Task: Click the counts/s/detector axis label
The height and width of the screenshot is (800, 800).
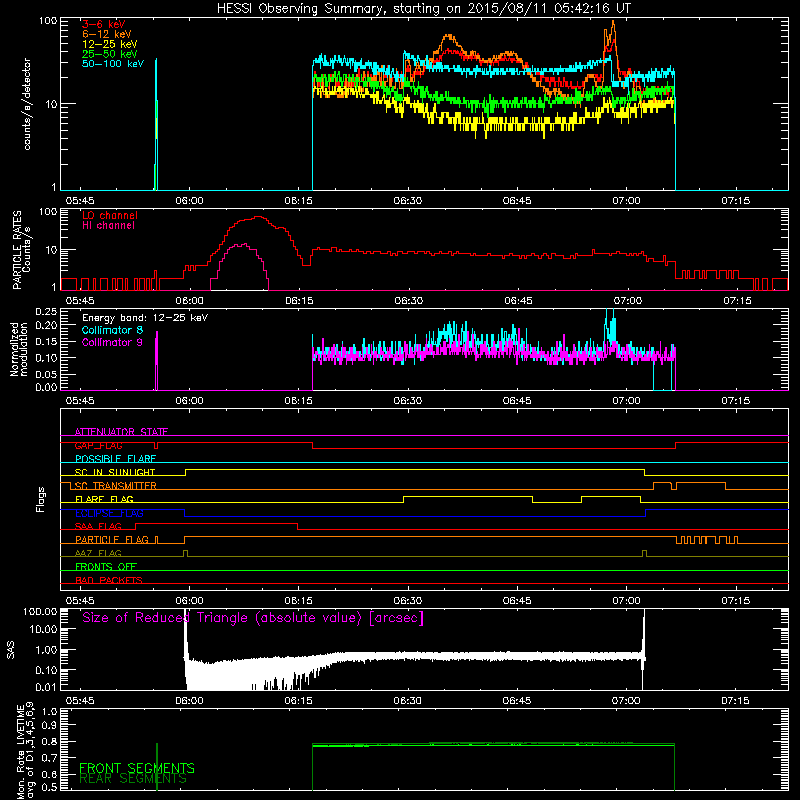Action: pos(27,104)
